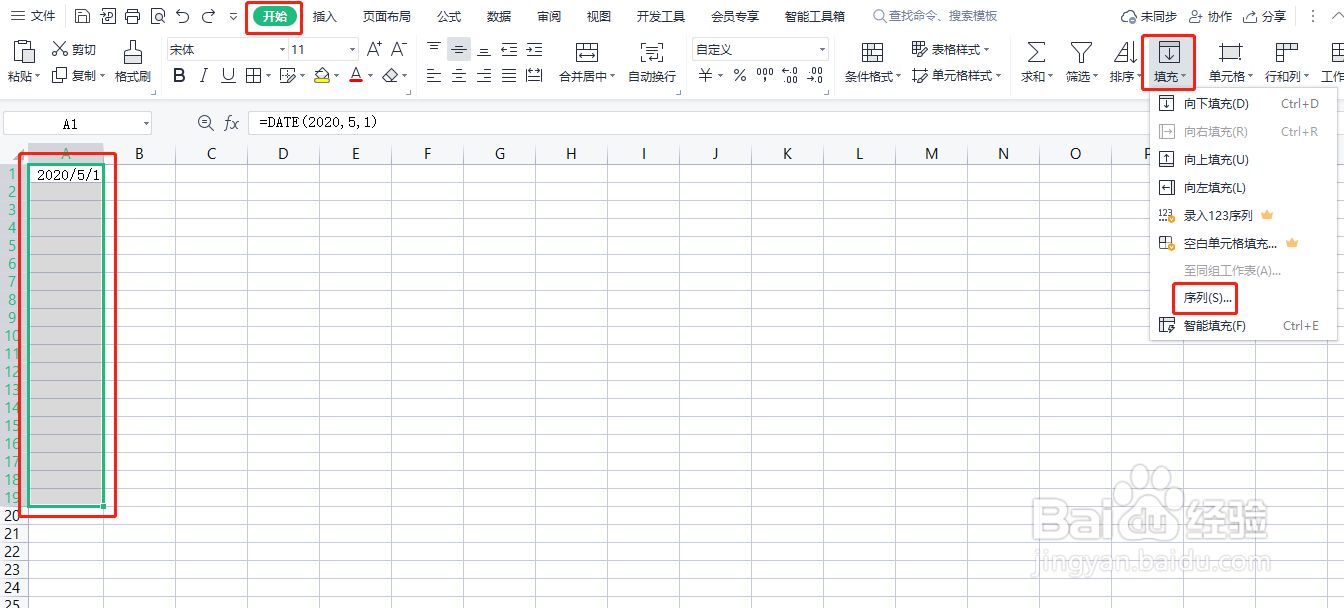The height and width of the screenshot is (608, 1344).
Task: Justify text alignment icon
Action: (x=509, y=75)
